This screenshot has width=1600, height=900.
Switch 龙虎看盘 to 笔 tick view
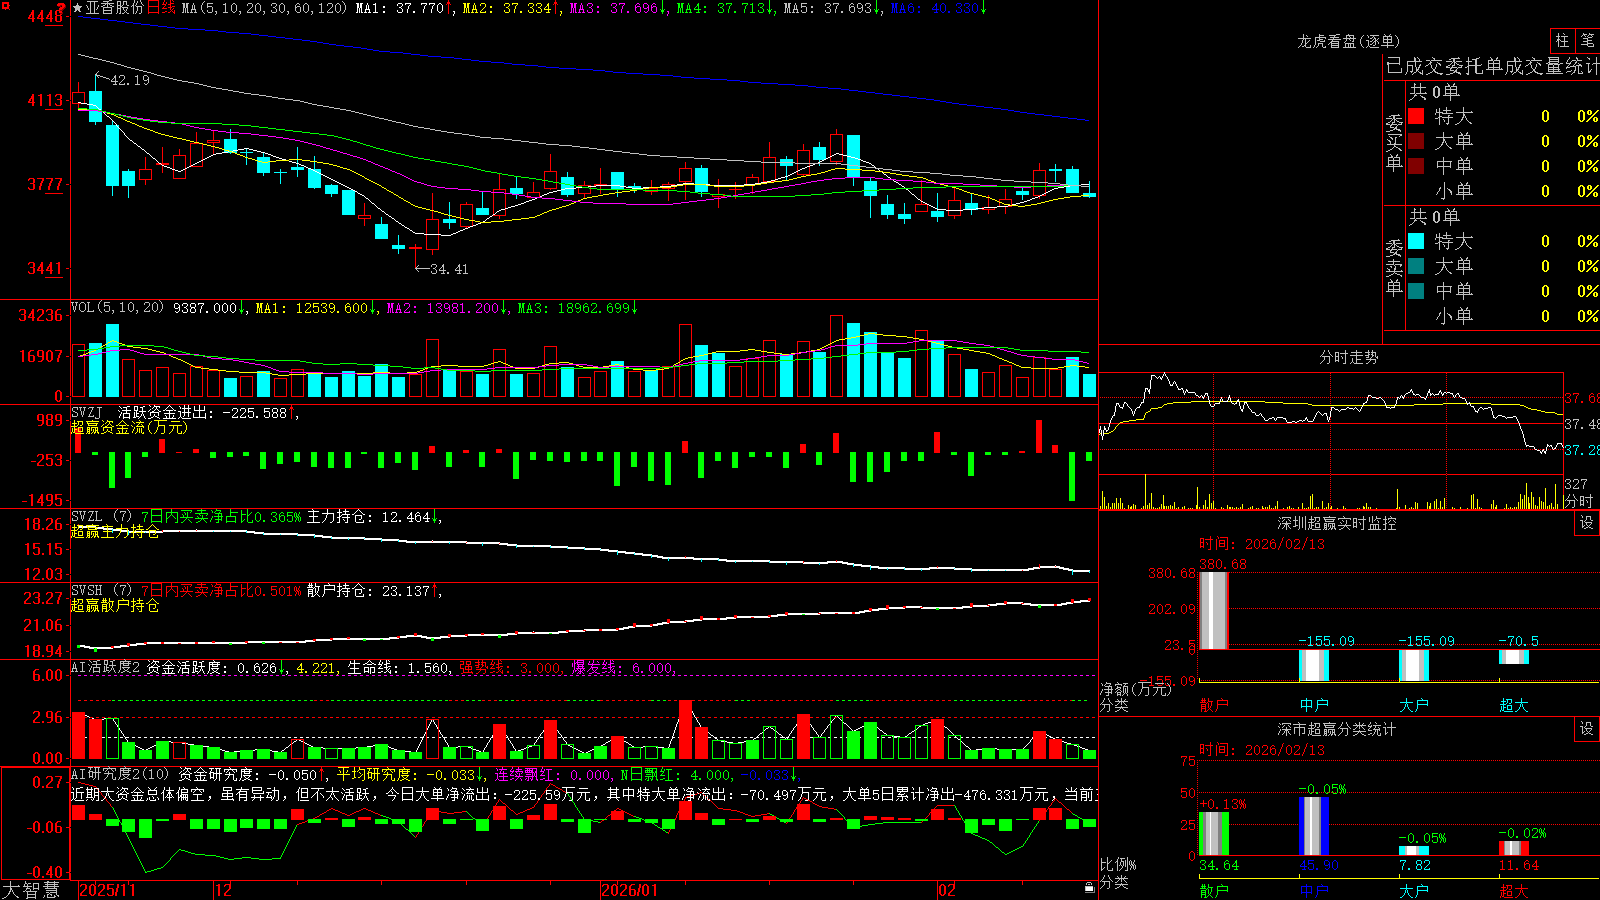click(1588, 40)
